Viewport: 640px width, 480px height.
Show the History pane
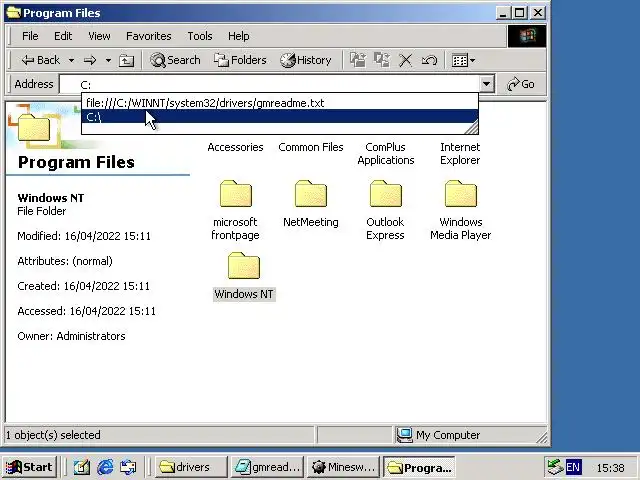pyautogui.click(x=306, y=60)
